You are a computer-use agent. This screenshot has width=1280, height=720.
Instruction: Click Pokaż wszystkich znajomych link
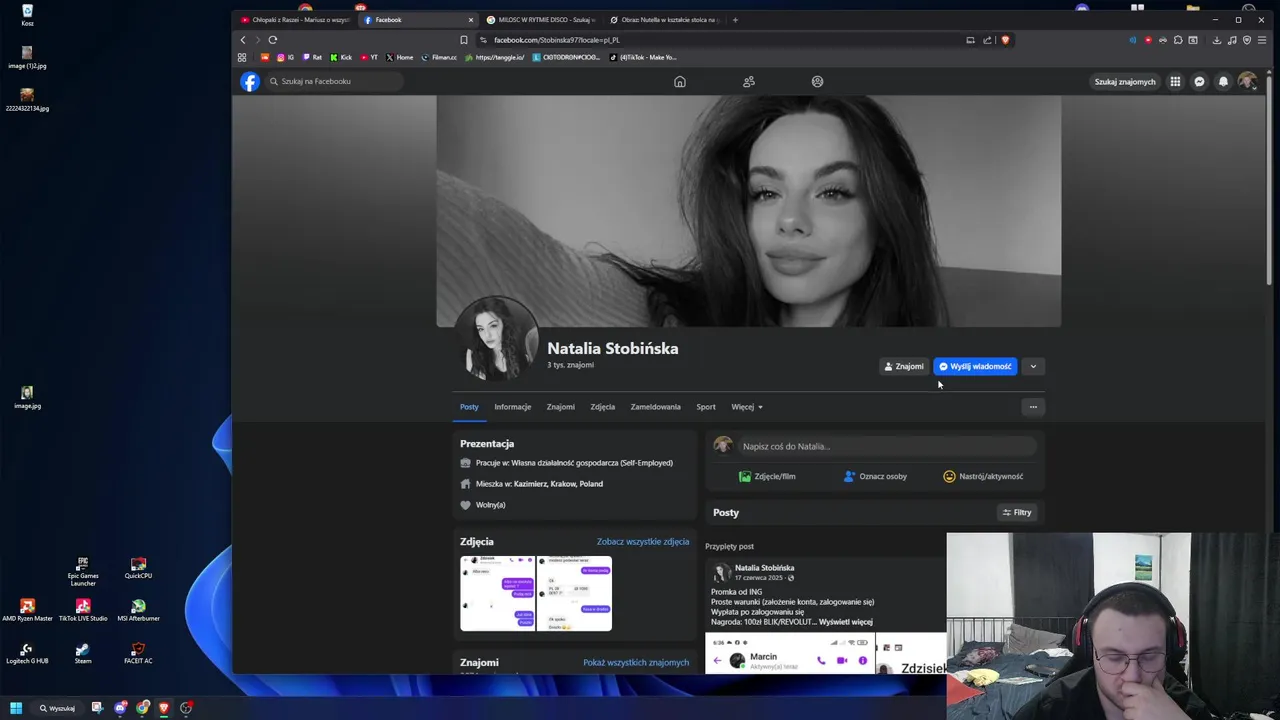[636, 663]
